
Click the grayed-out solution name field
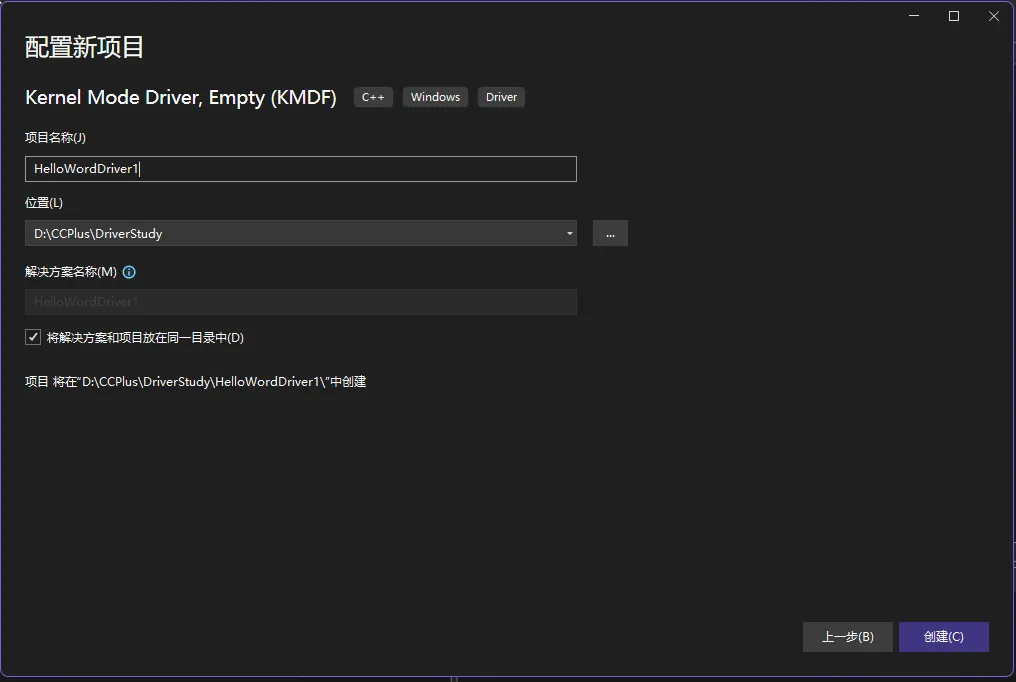pos(300,301)
